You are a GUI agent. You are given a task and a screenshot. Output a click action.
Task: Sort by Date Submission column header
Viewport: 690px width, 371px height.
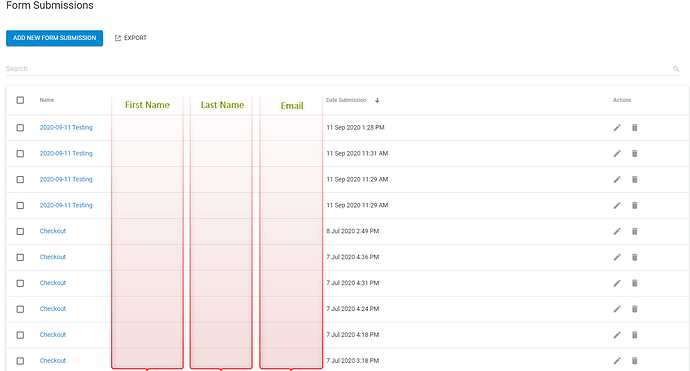pyautogui.click(x=346, y=100)
